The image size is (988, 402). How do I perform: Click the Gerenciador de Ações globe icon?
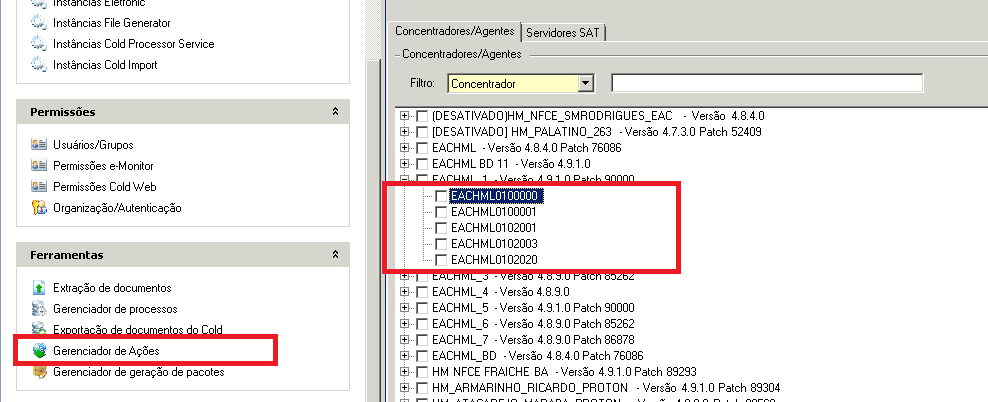click(x=39, y=351)
